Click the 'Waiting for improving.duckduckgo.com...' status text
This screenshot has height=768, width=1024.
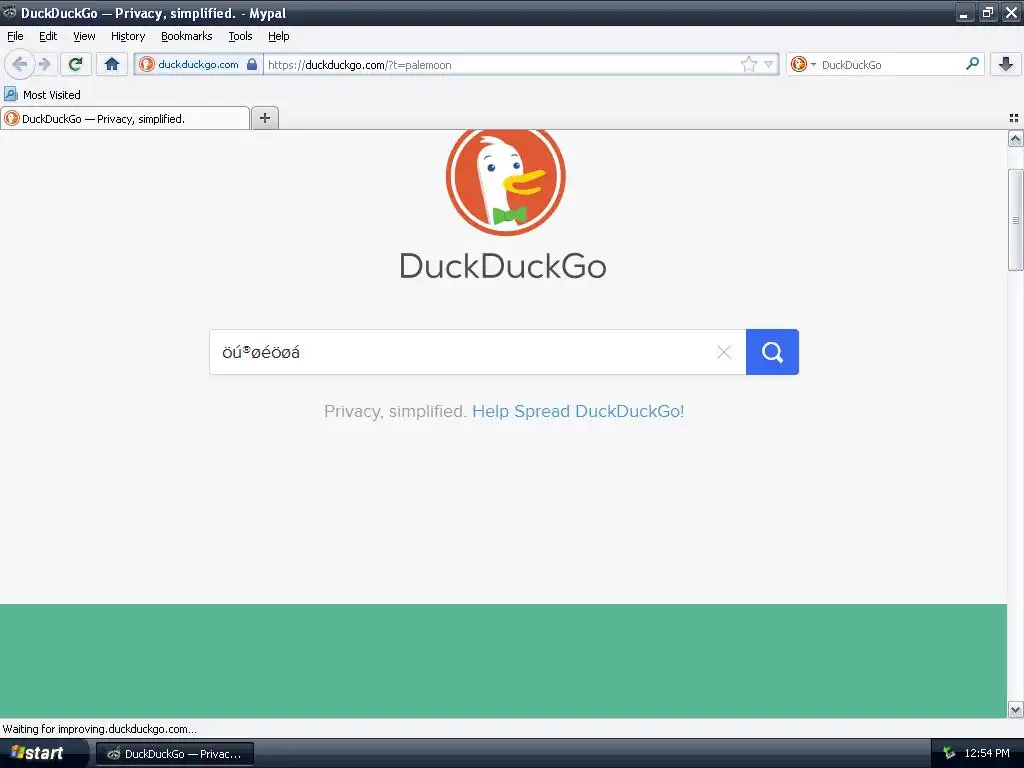(99, 729)
